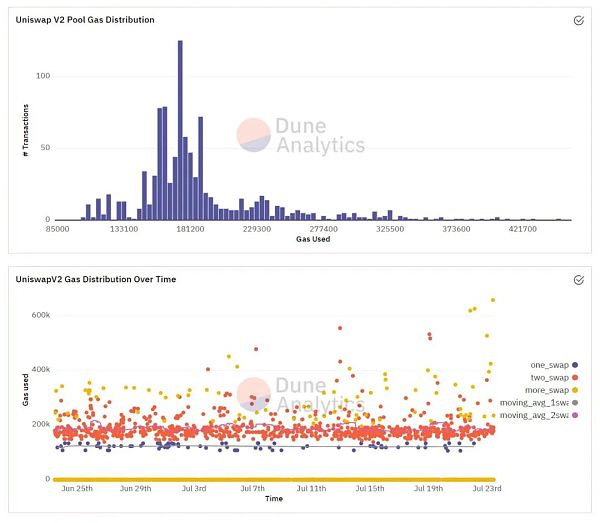The image size is (600, 523).
Task: Click the 'Gas Used' x-axis title on histogram
Action: point(314,239)
